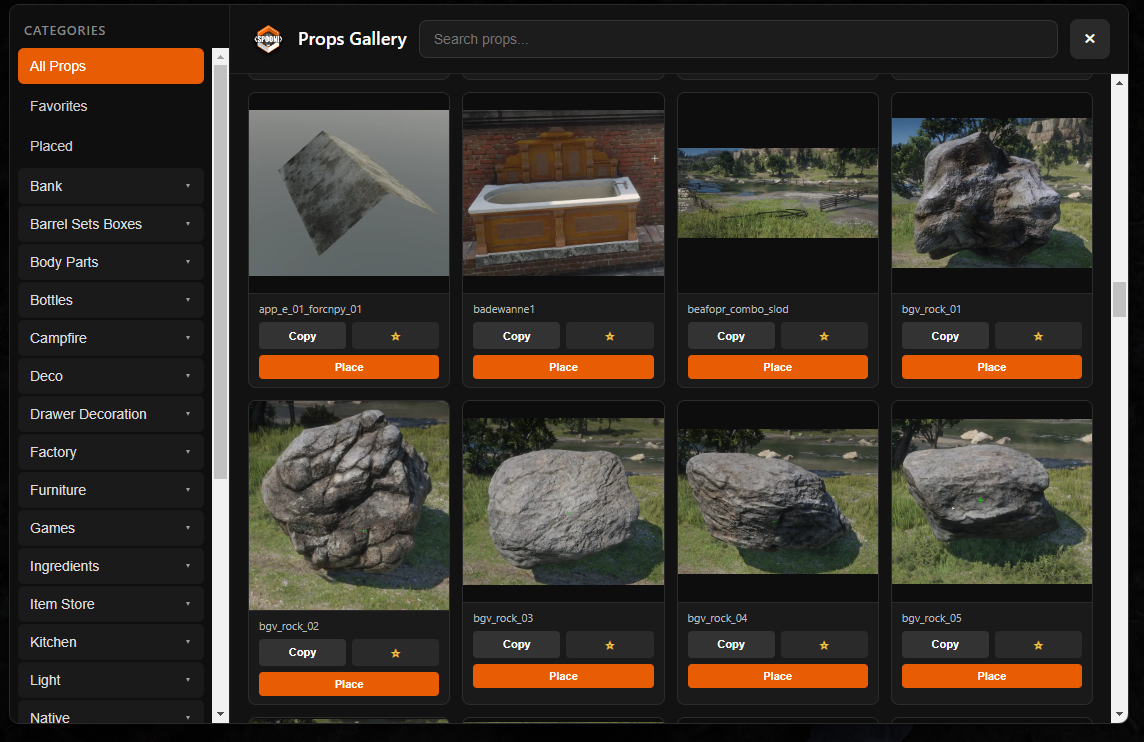Place the badewanne1 bathtub prop
Image resolution: width=1144 pixels, height=742 pixels.
click(x=563, y=367)
